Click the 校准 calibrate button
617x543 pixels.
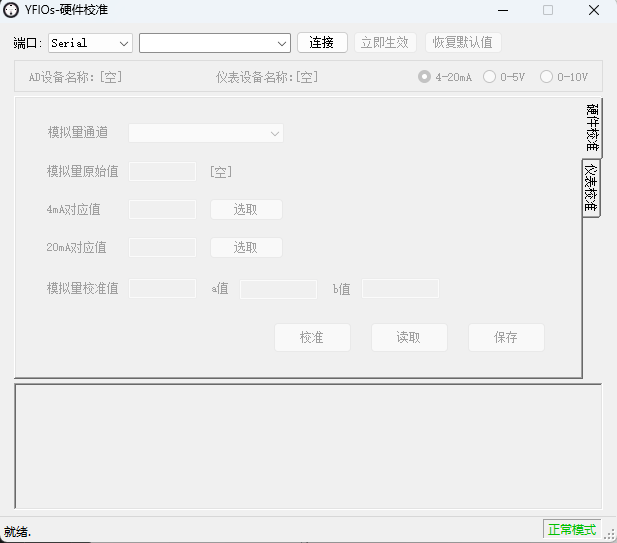click(312, 338)
